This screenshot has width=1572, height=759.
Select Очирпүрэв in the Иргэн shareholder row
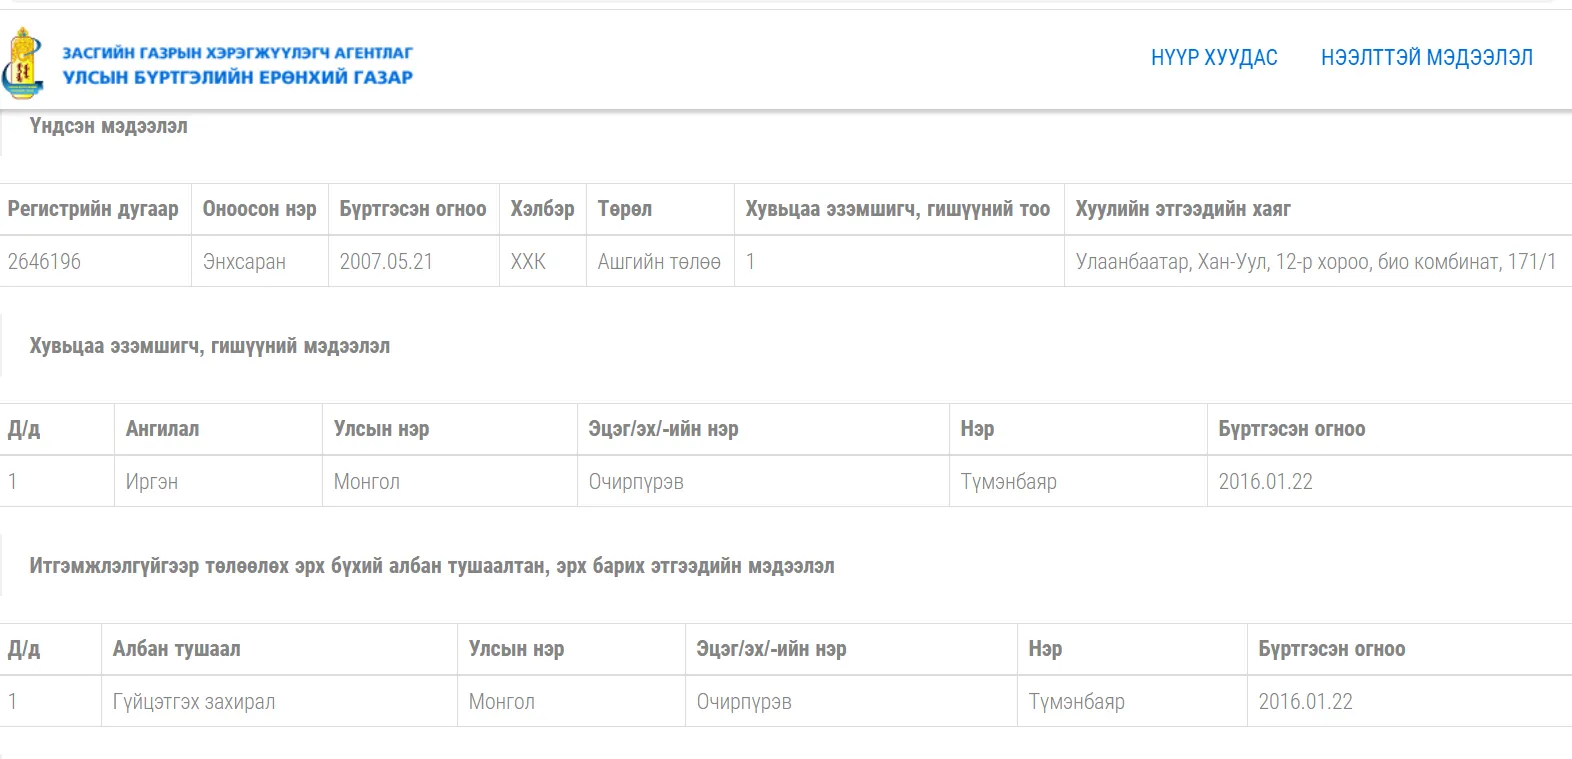pos(636,482)
